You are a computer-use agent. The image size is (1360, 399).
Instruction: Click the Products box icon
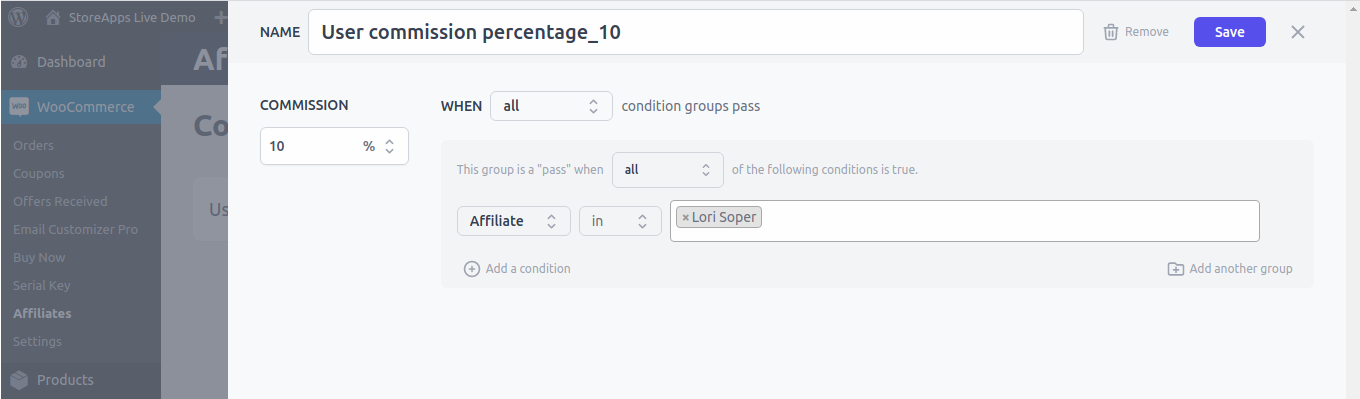(x=19, y=380)
